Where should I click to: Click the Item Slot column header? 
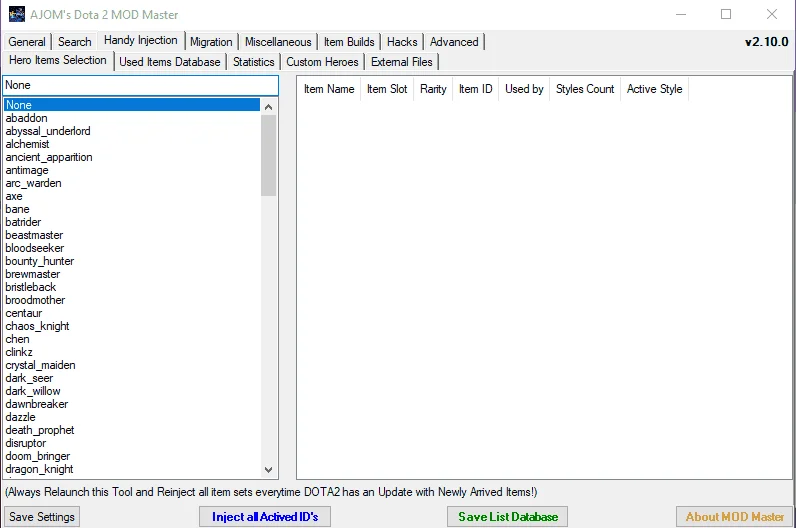pos(387,89)
